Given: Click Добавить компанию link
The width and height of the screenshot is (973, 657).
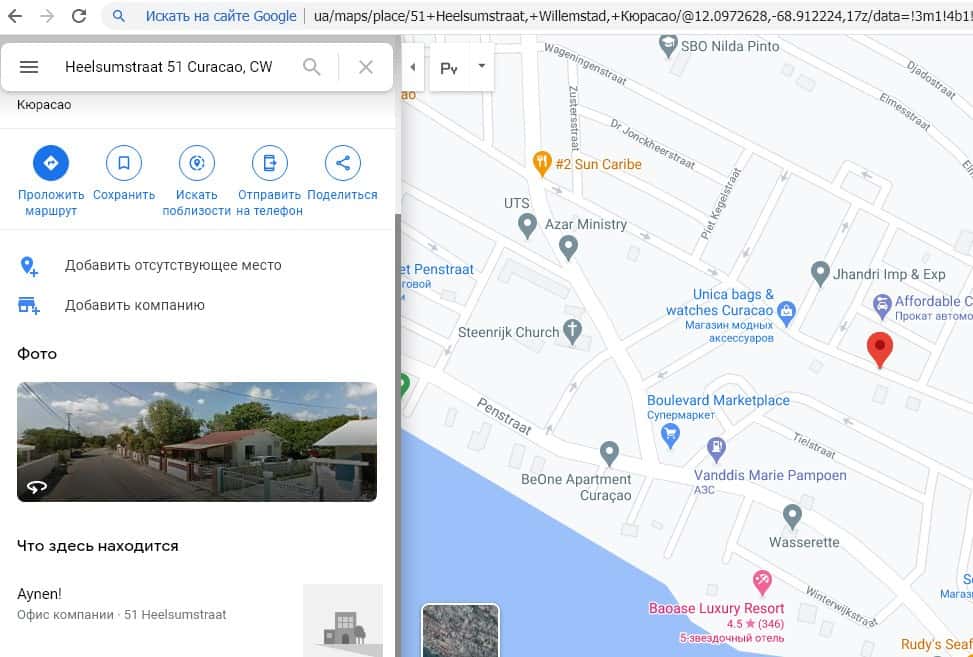Looking at the screenshot, I should 135,306.
